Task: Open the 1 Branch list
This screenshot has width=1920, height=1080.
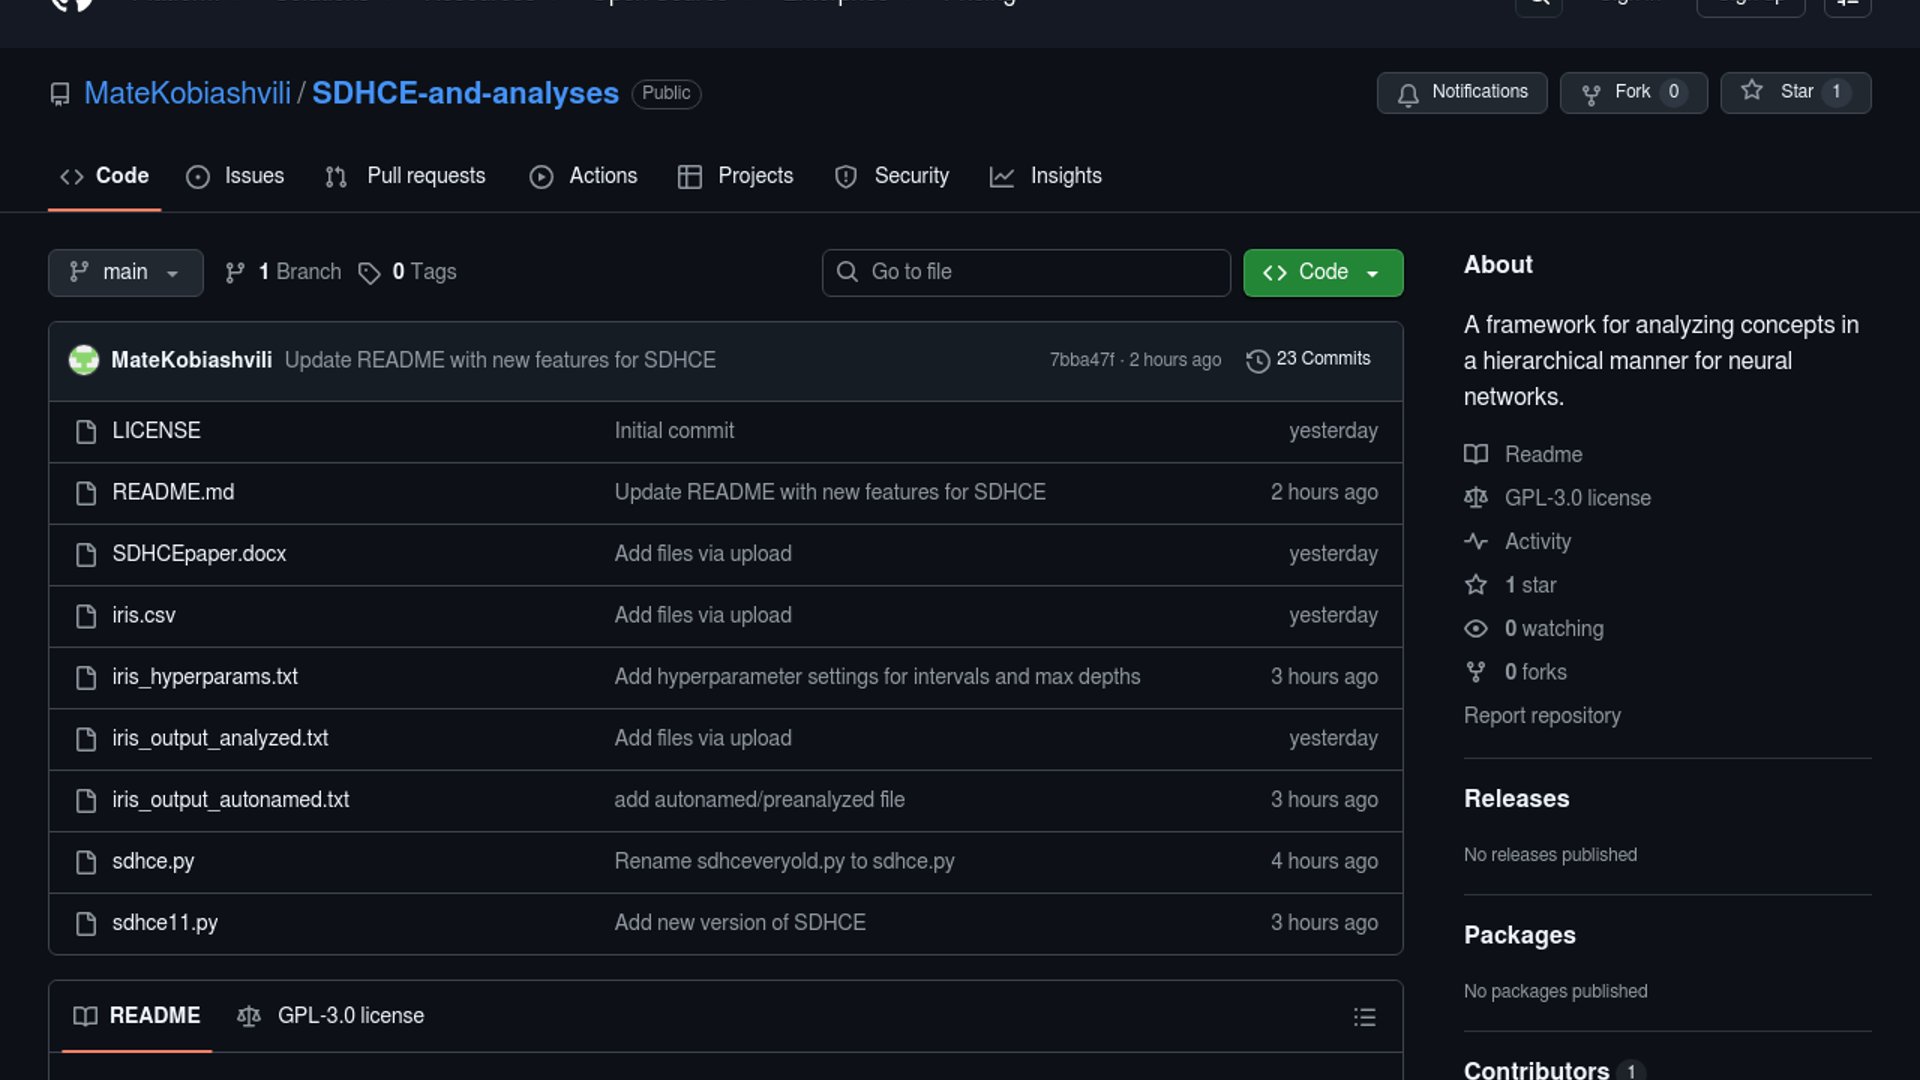Action: [x=284, y=272]
